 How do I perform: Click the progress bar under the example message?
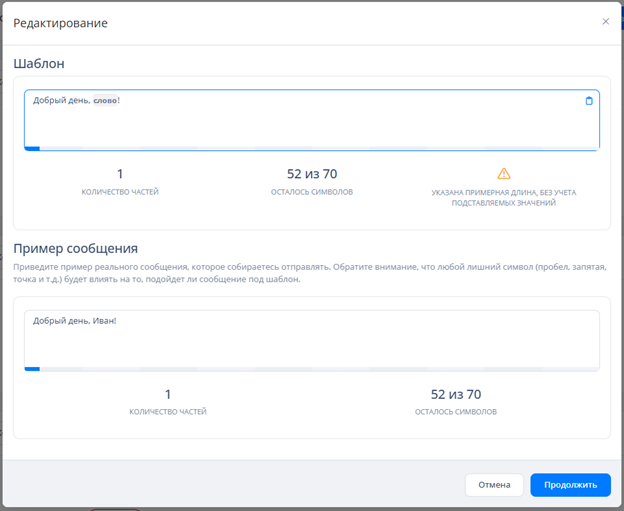click(311, 369)
